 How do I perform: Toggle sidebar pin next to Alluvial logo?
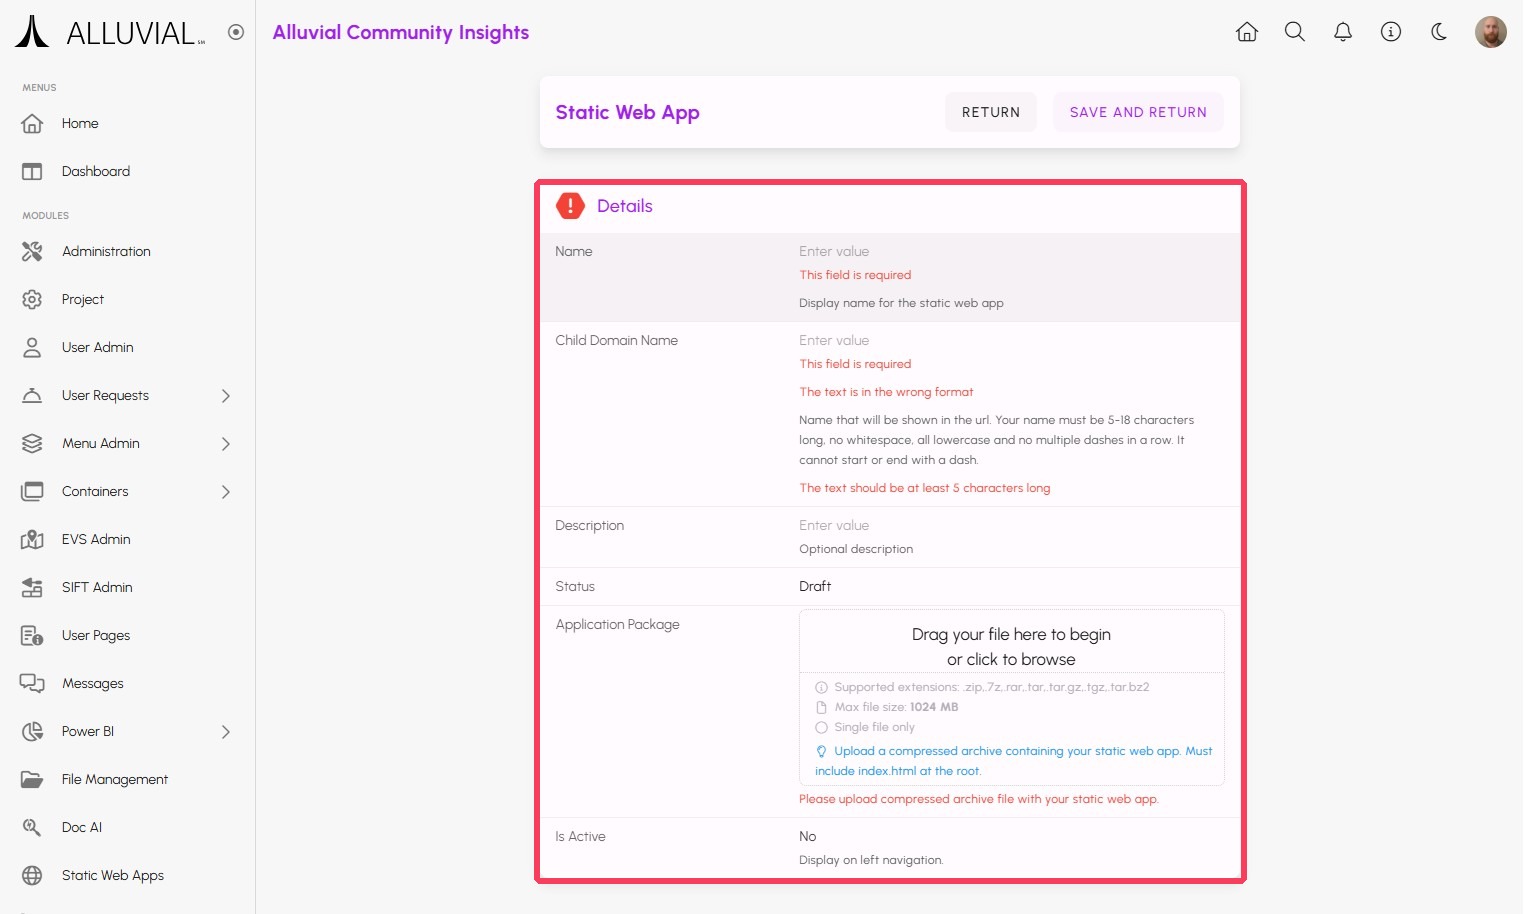236,32
